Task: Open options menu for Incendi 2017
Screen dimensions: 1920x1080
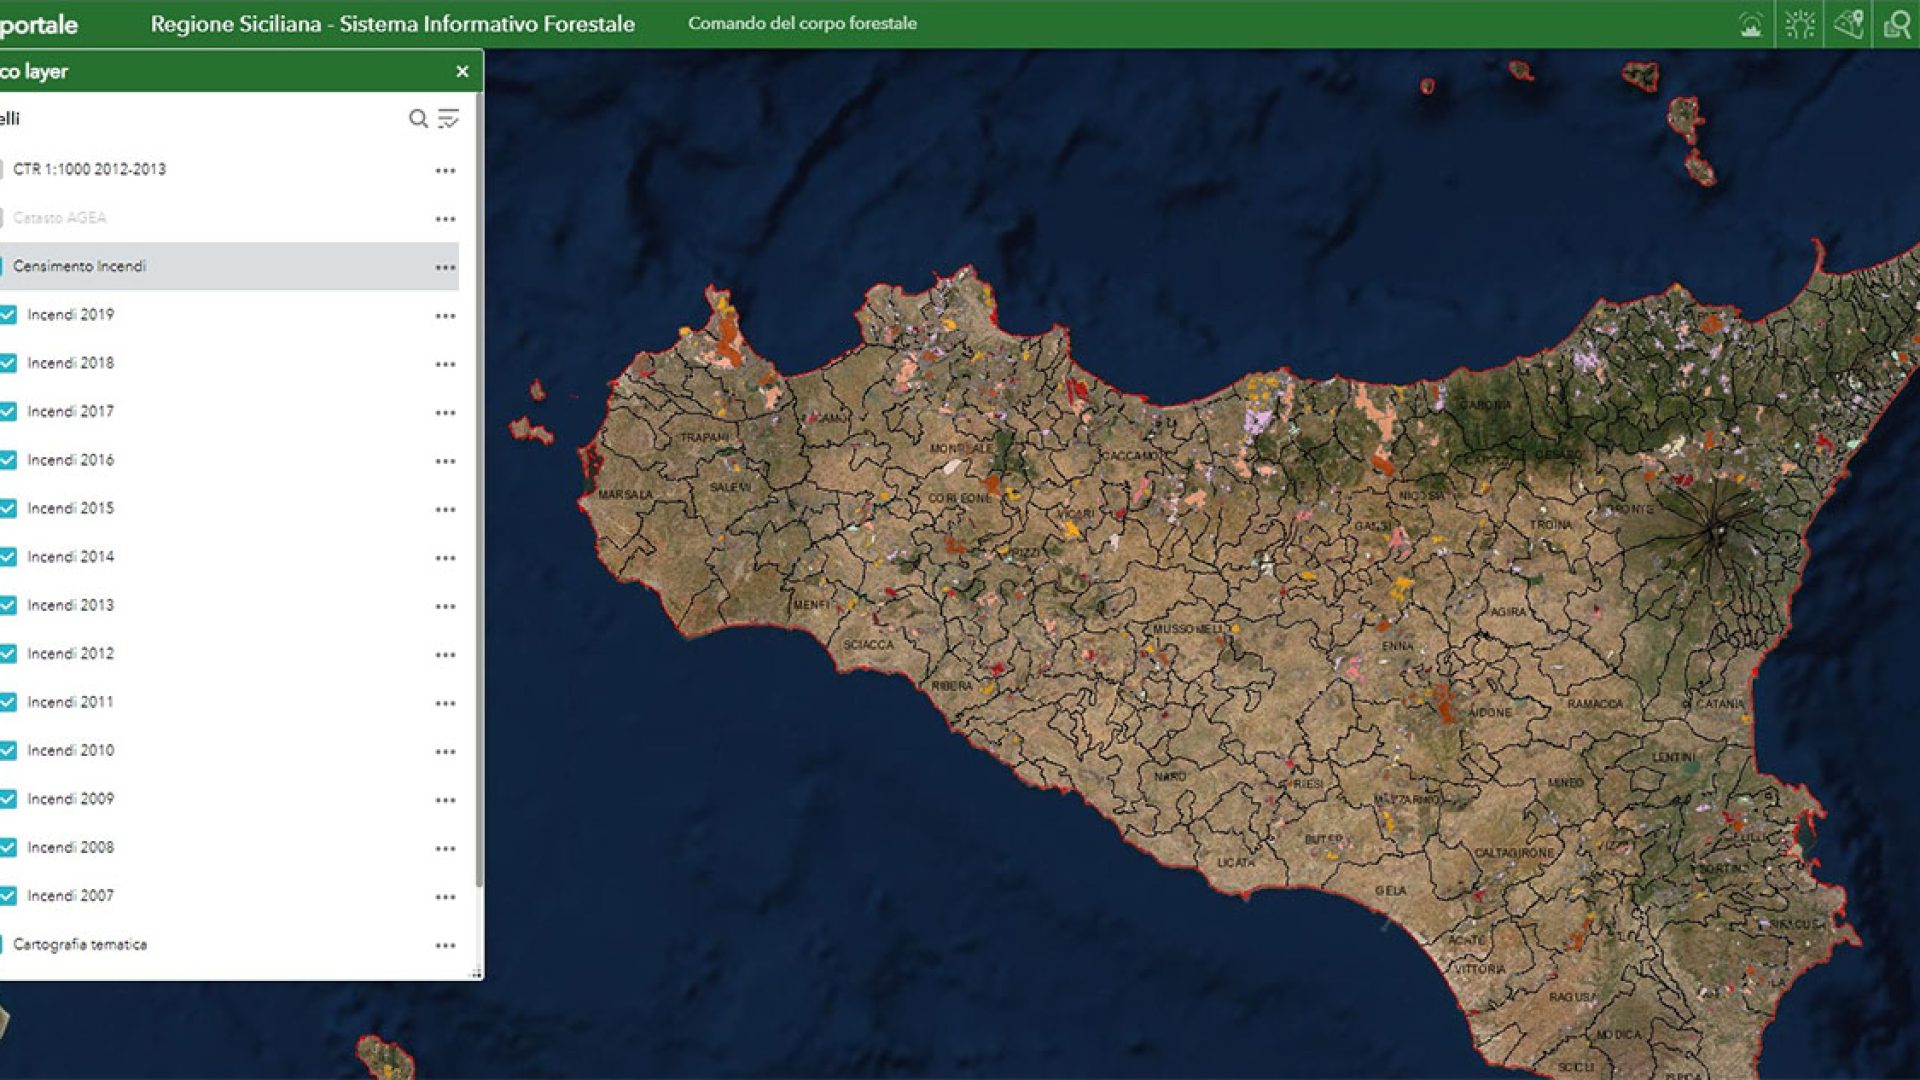Action: (445, 413)
